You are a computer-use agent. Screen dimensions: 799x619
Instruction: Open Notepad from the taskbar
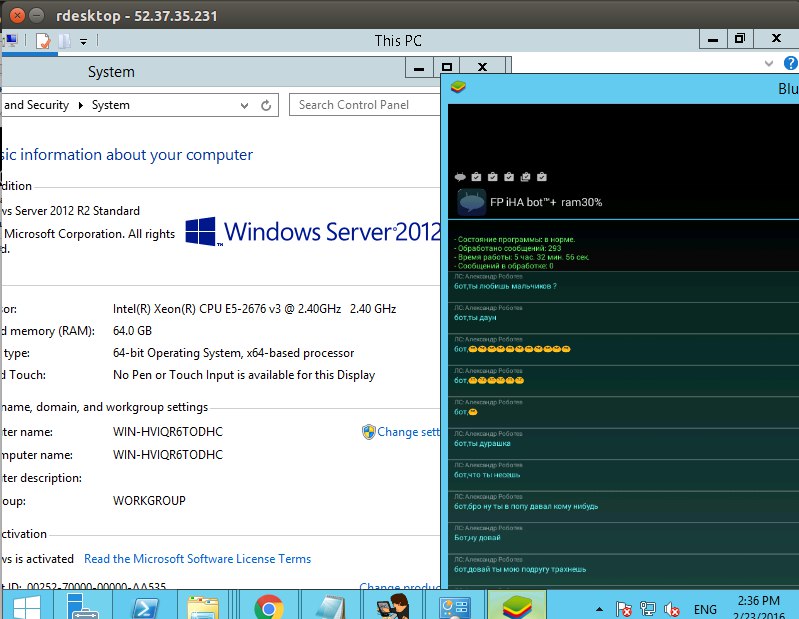pos(330,608)
